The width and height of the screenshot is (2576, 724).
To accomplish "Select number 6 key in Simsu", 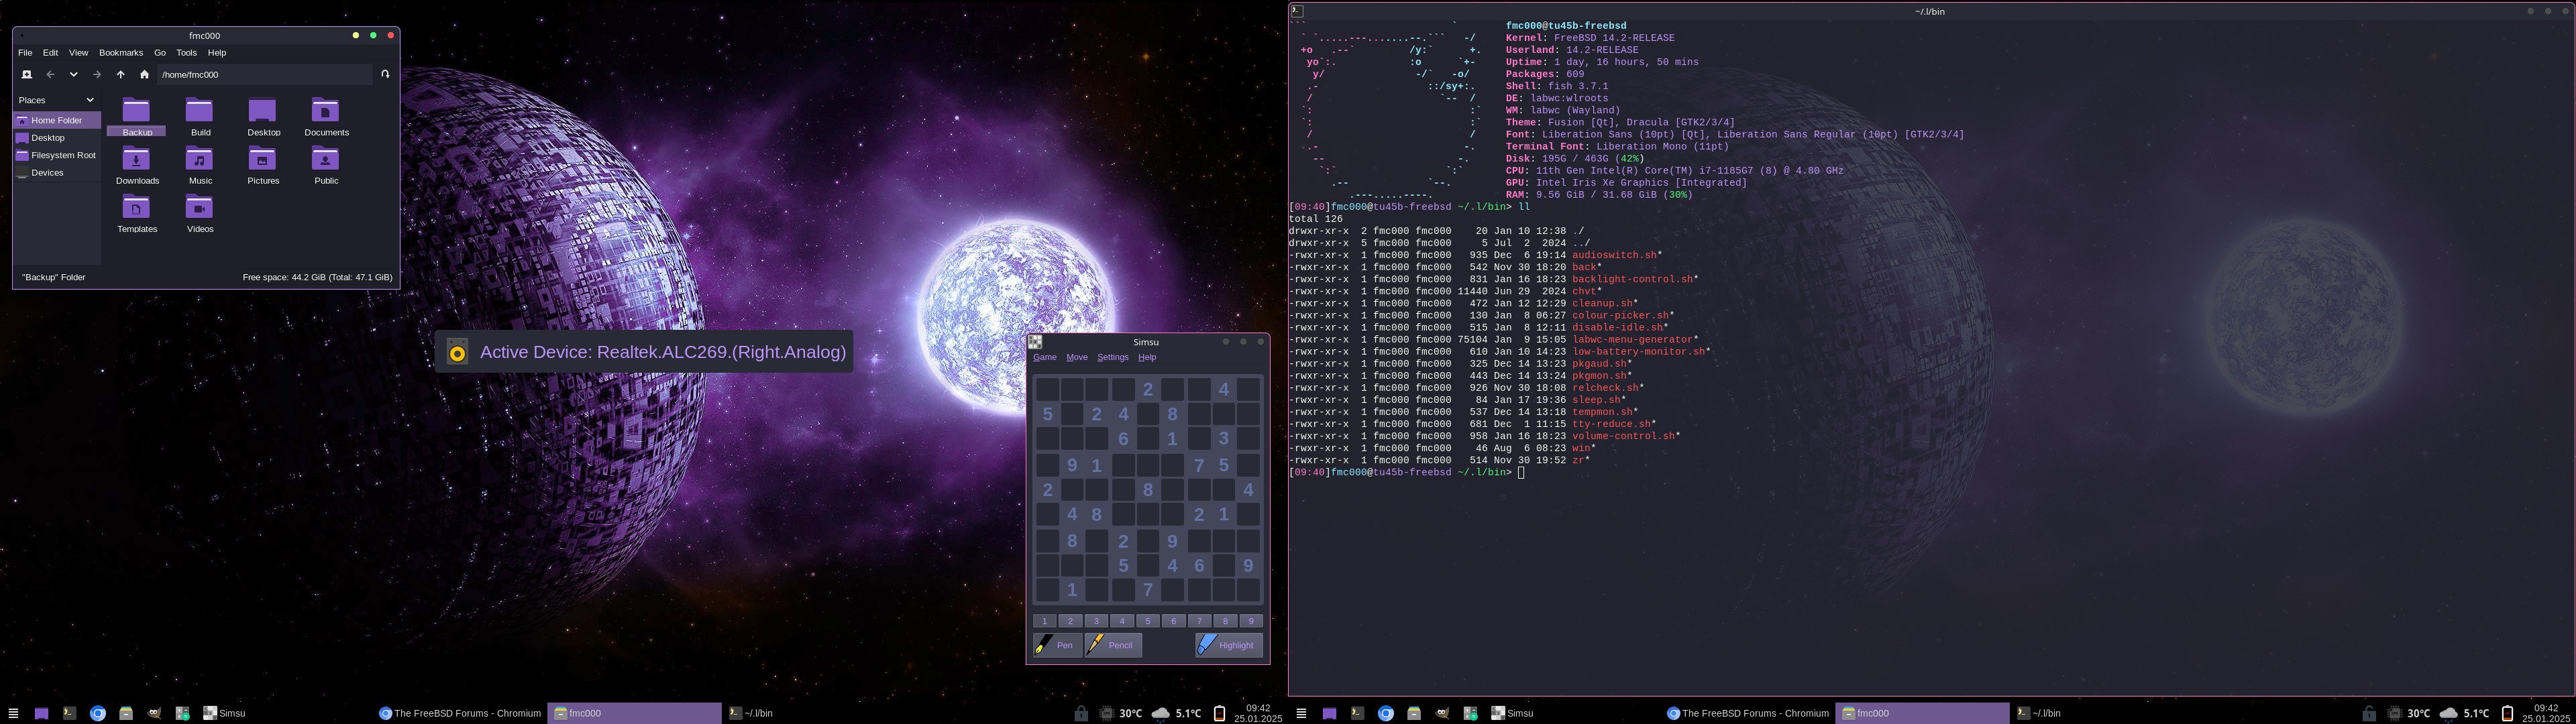I will [1174, 621].
